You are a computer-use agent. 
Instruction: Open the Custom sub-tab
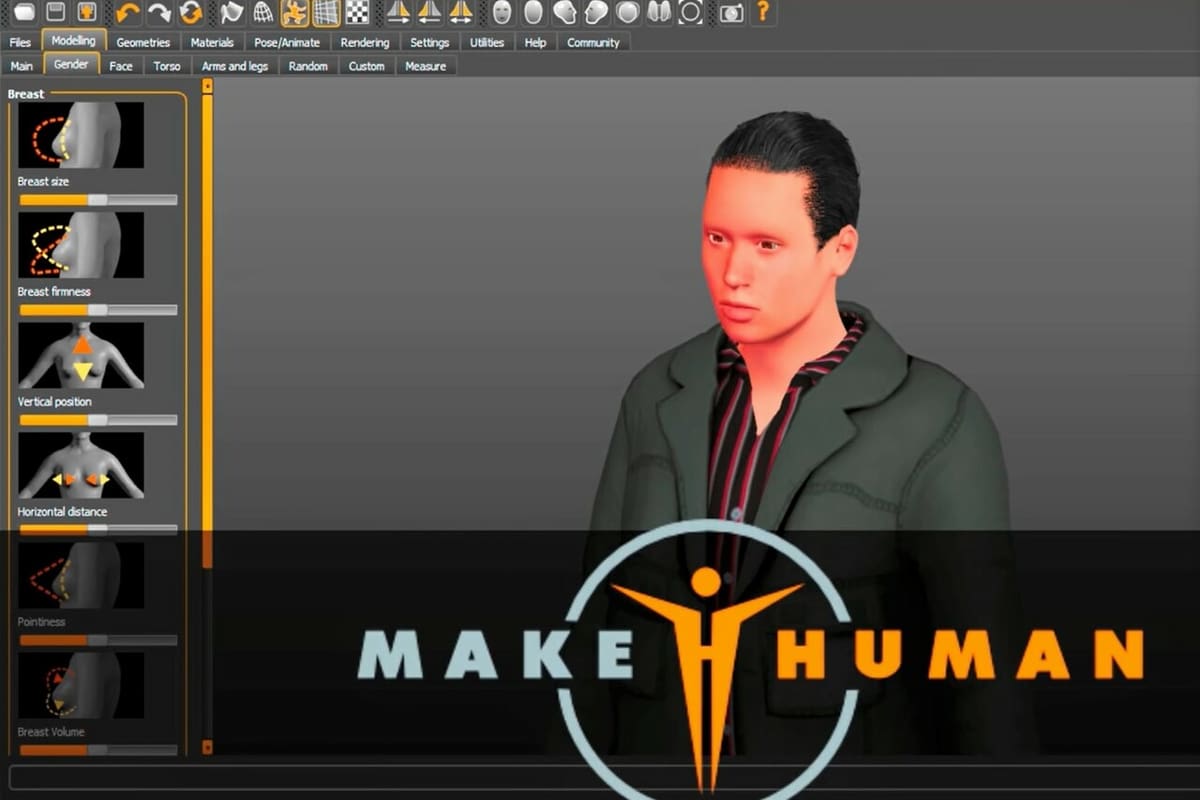[x=367, y=66]
